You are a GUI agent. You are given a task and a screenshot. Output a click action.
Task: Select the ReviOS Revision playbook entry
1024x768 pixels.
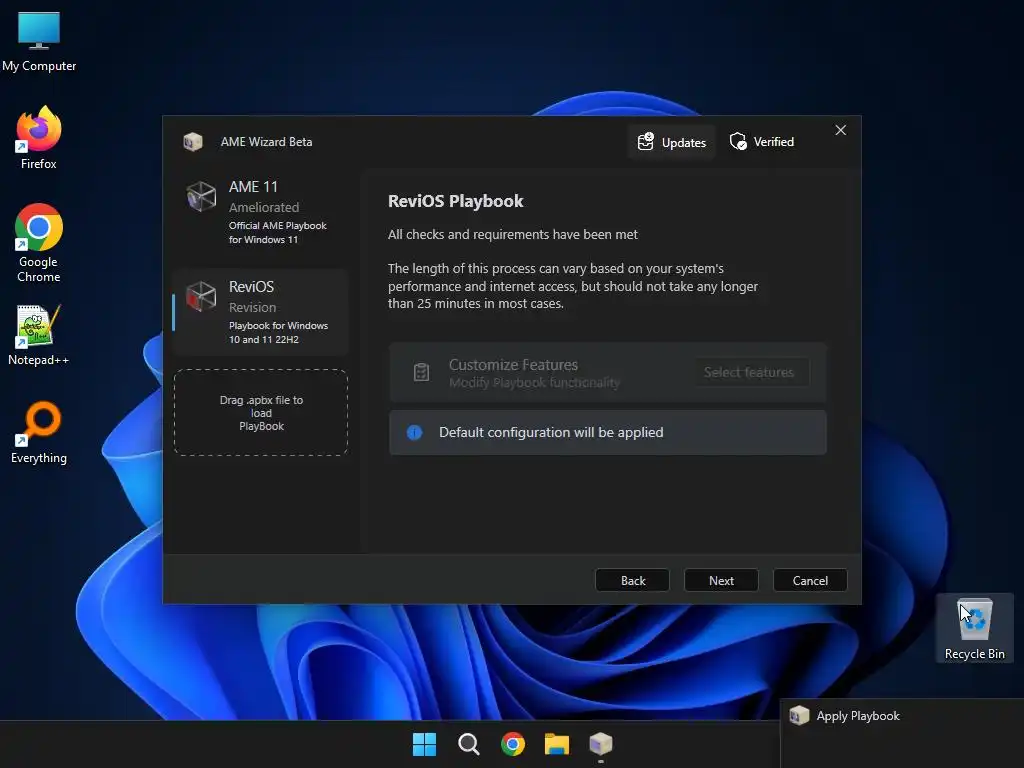[x=260, y=312]
